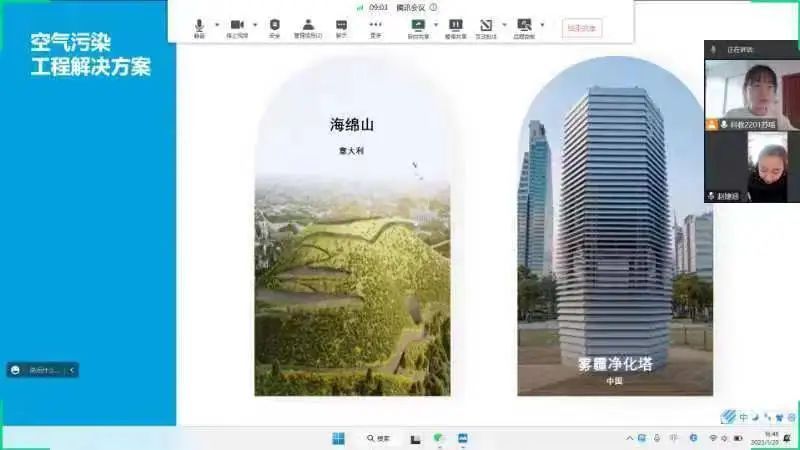Expand camera options dropdown arrow
Image resolution: width=800 pixels, height=450 pixels.
click(255, 24)
